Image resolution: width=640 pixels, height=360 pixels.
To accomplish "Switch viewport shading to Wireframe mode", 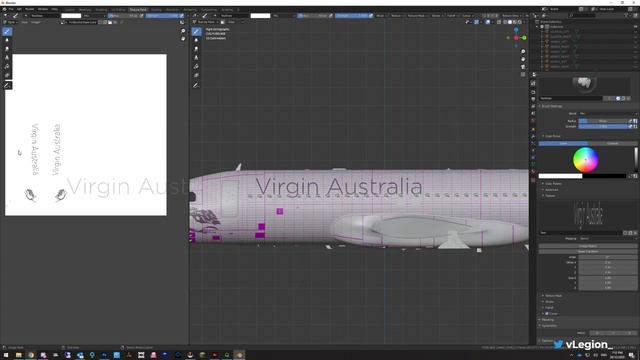I will (x=505, y=22).
